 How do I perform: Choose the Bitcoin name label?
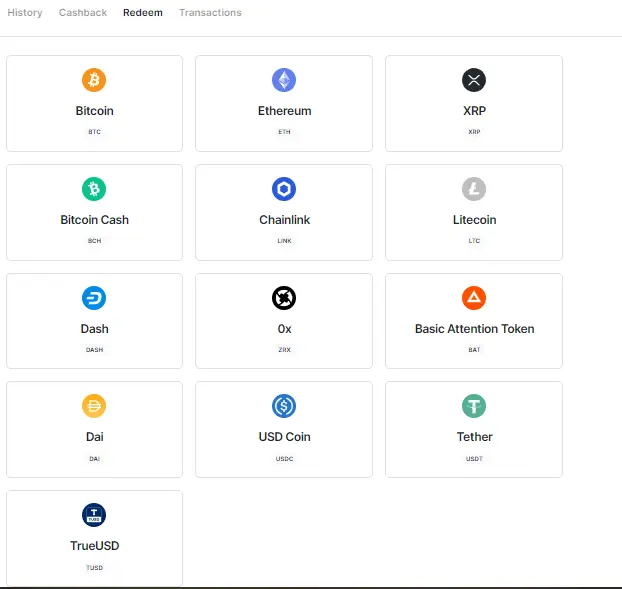click(x=94, y=111)
